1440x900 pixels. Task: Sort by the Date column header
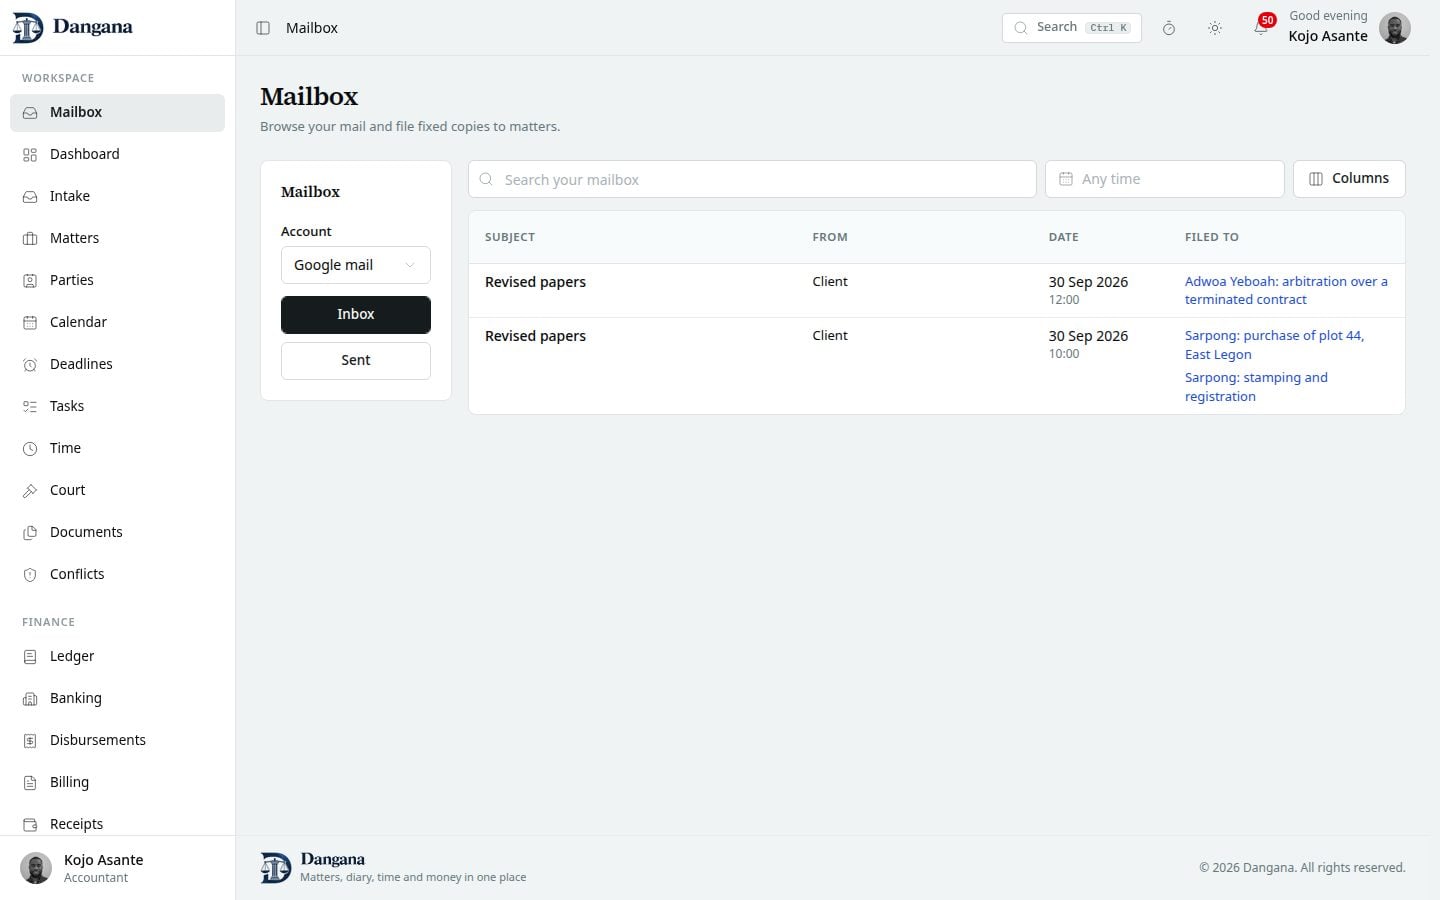(x=1063, y=238)
